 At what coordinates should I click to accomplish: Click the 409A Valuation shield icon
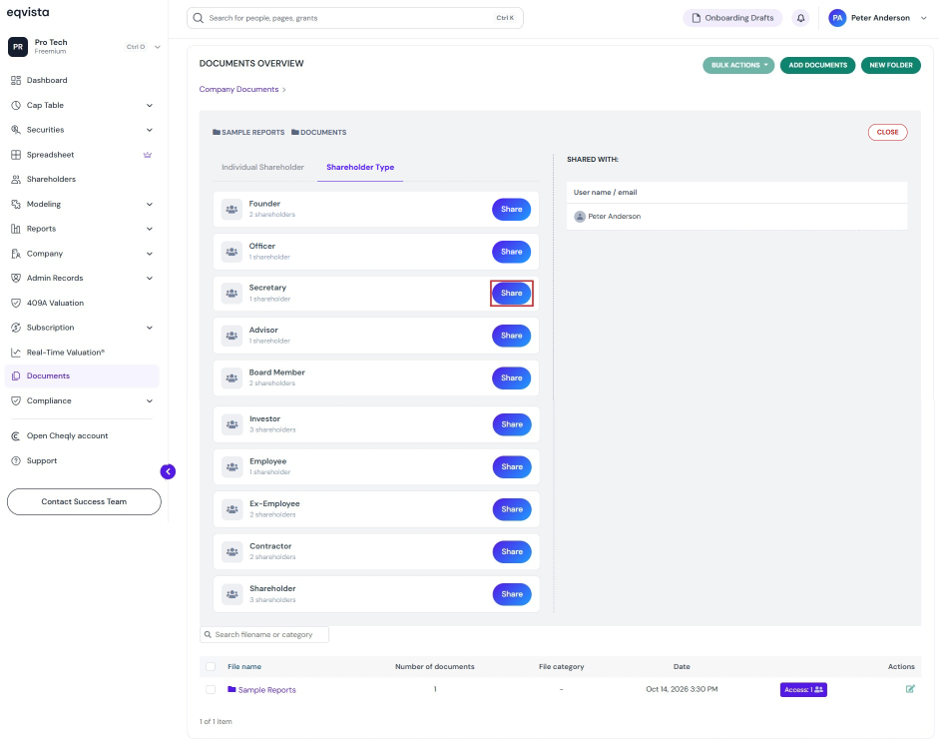coord(16,303)
